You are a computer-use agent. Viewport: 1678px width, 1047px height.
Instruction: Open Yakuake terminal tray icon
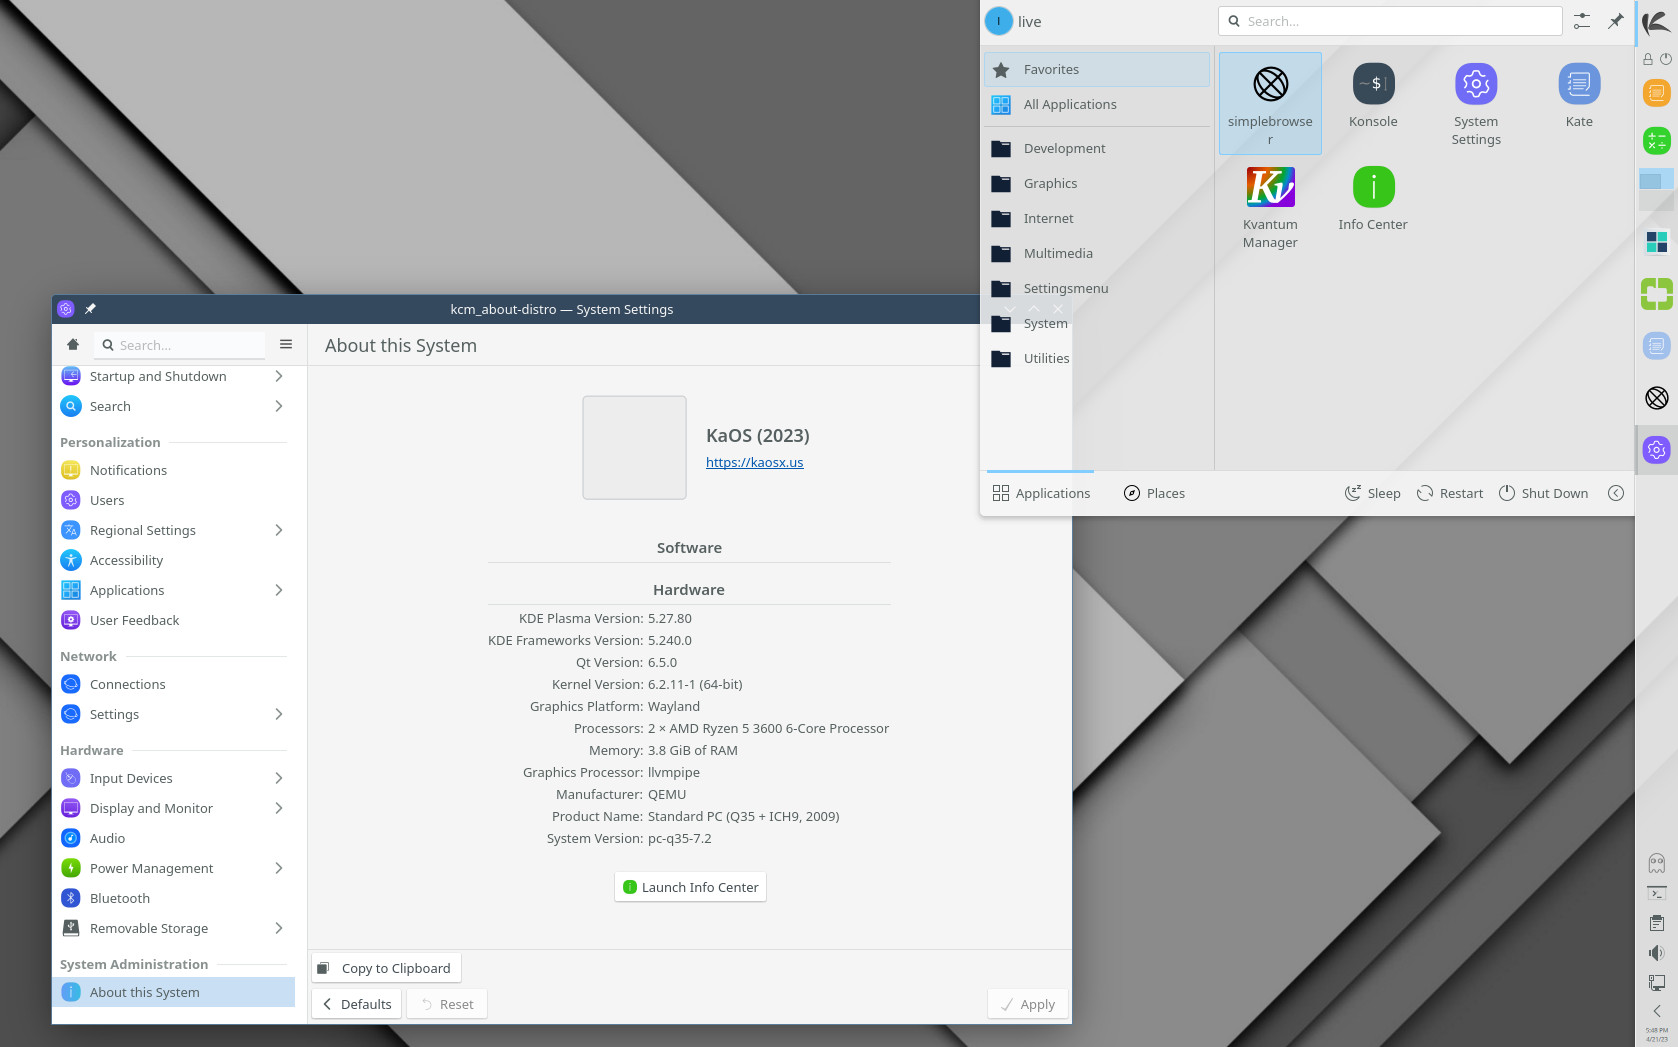point(1657,893)
